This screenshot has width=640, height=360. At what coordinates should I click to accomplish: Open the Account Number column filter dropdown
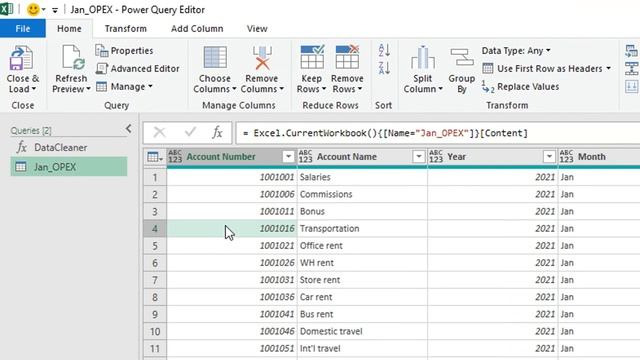[288, 156]
